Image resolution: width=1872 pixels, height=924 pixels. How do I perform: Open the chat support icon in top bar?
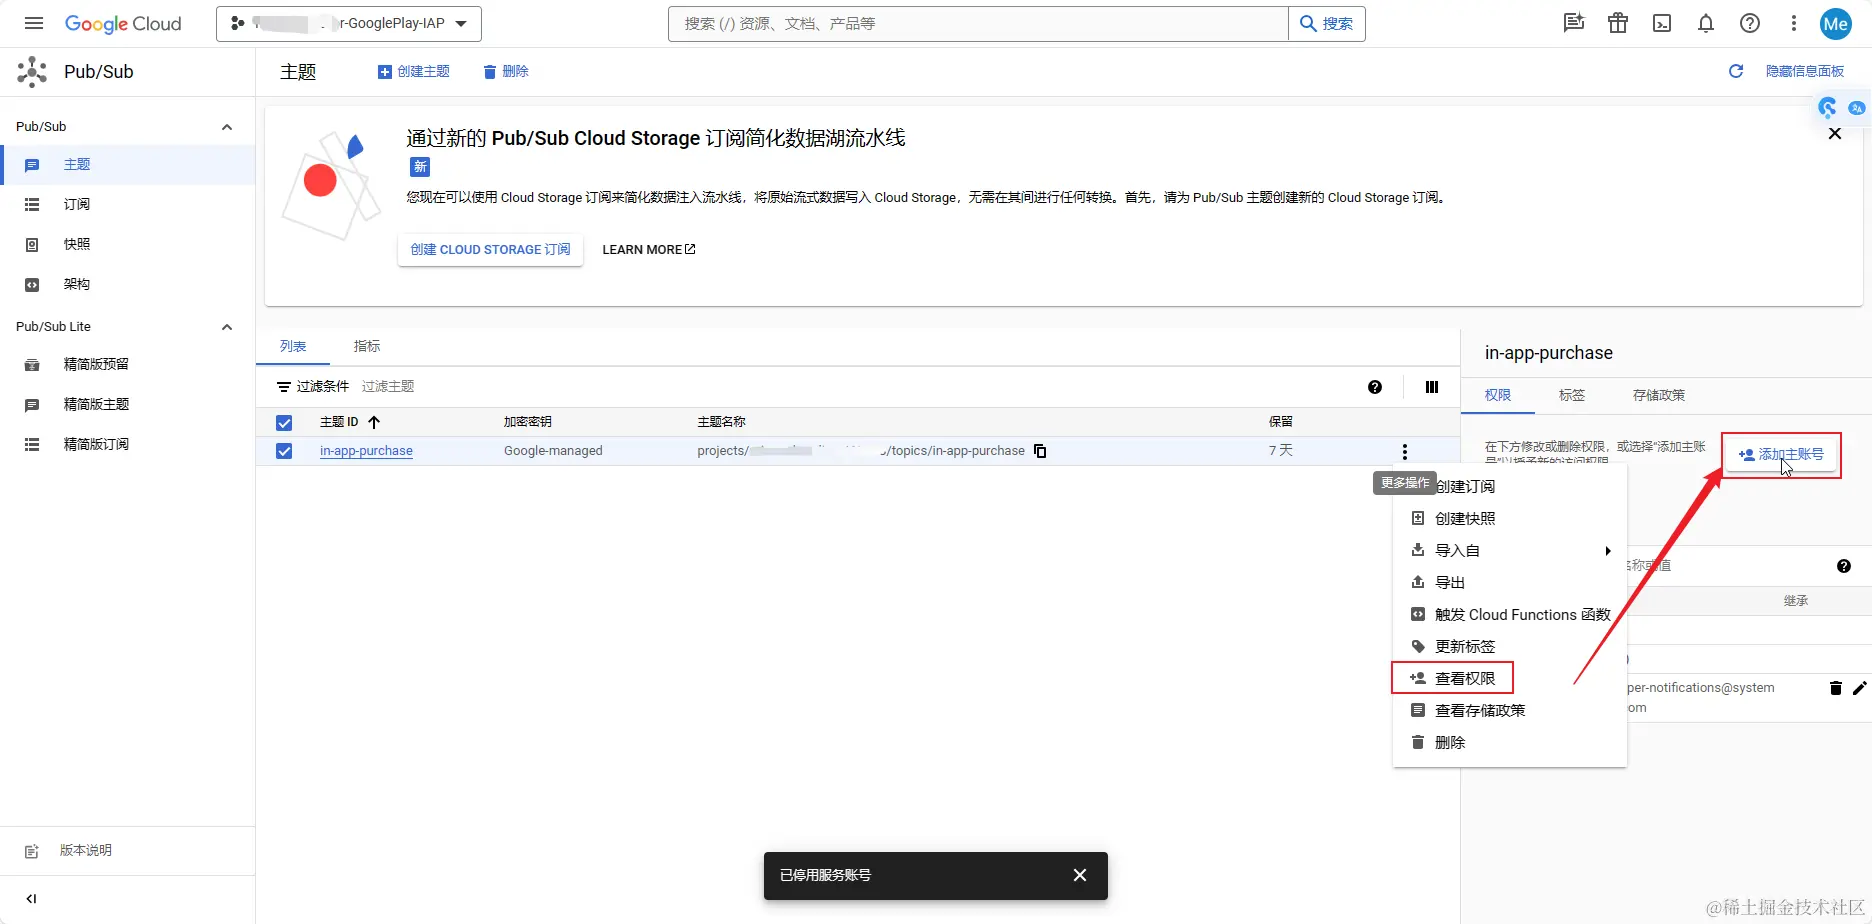coord(1574,23)
